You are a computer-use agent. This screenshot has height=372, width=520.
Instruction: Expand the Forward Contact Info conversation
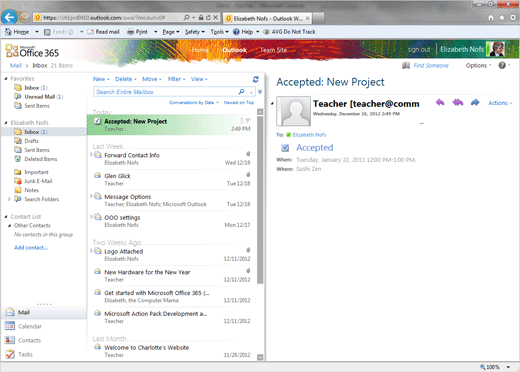tap(91, 154)
